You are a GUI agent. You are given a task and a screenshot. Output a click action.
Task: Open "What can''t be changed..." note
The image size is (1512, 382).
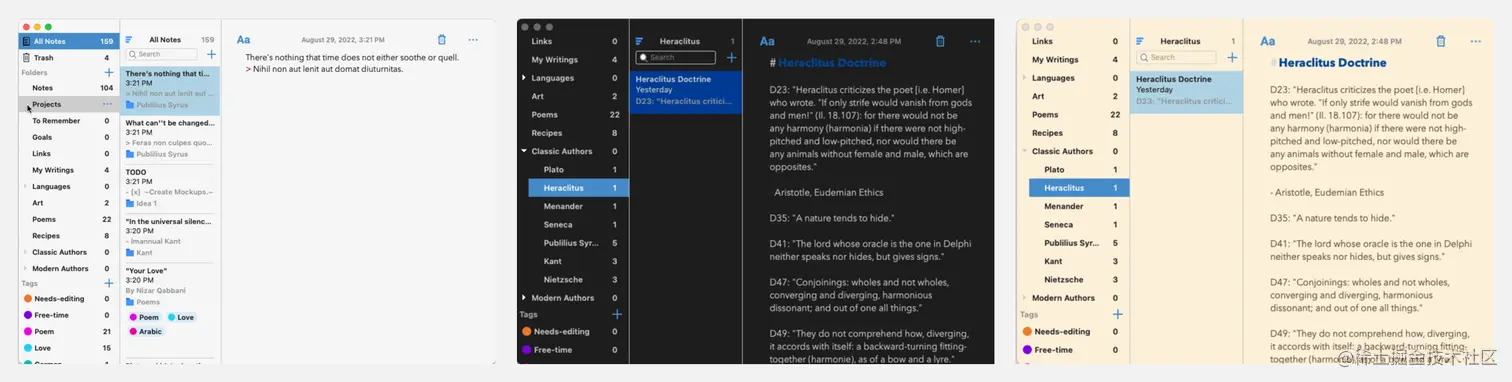pos(169,138)
